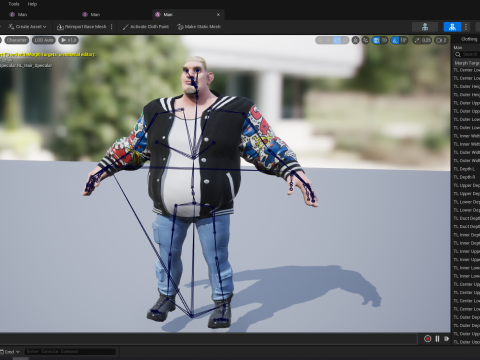The width and height of the screenshot is (480, 360).
Task: Focus the Enter Console Command field
Action: [70, 351]
